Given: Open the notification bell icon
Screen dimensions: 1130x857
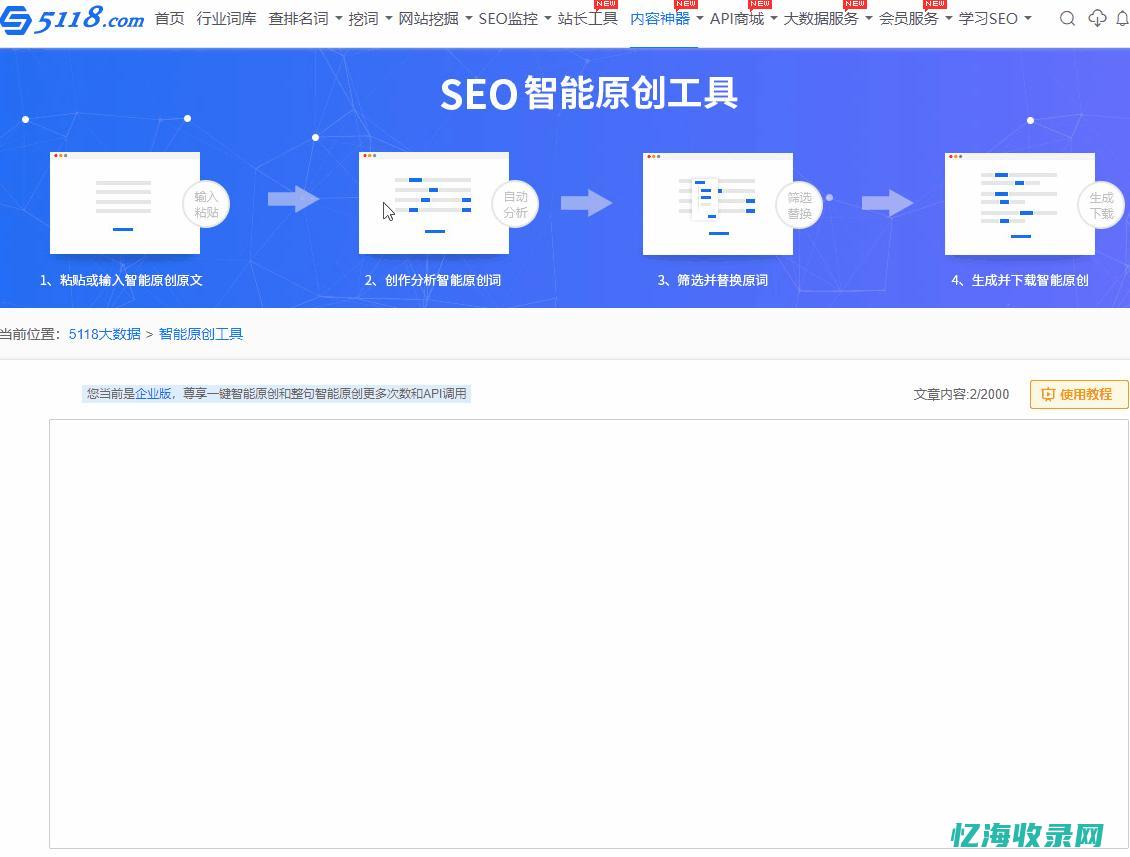Looking at the screenshot, I should tap(1122, 18).
